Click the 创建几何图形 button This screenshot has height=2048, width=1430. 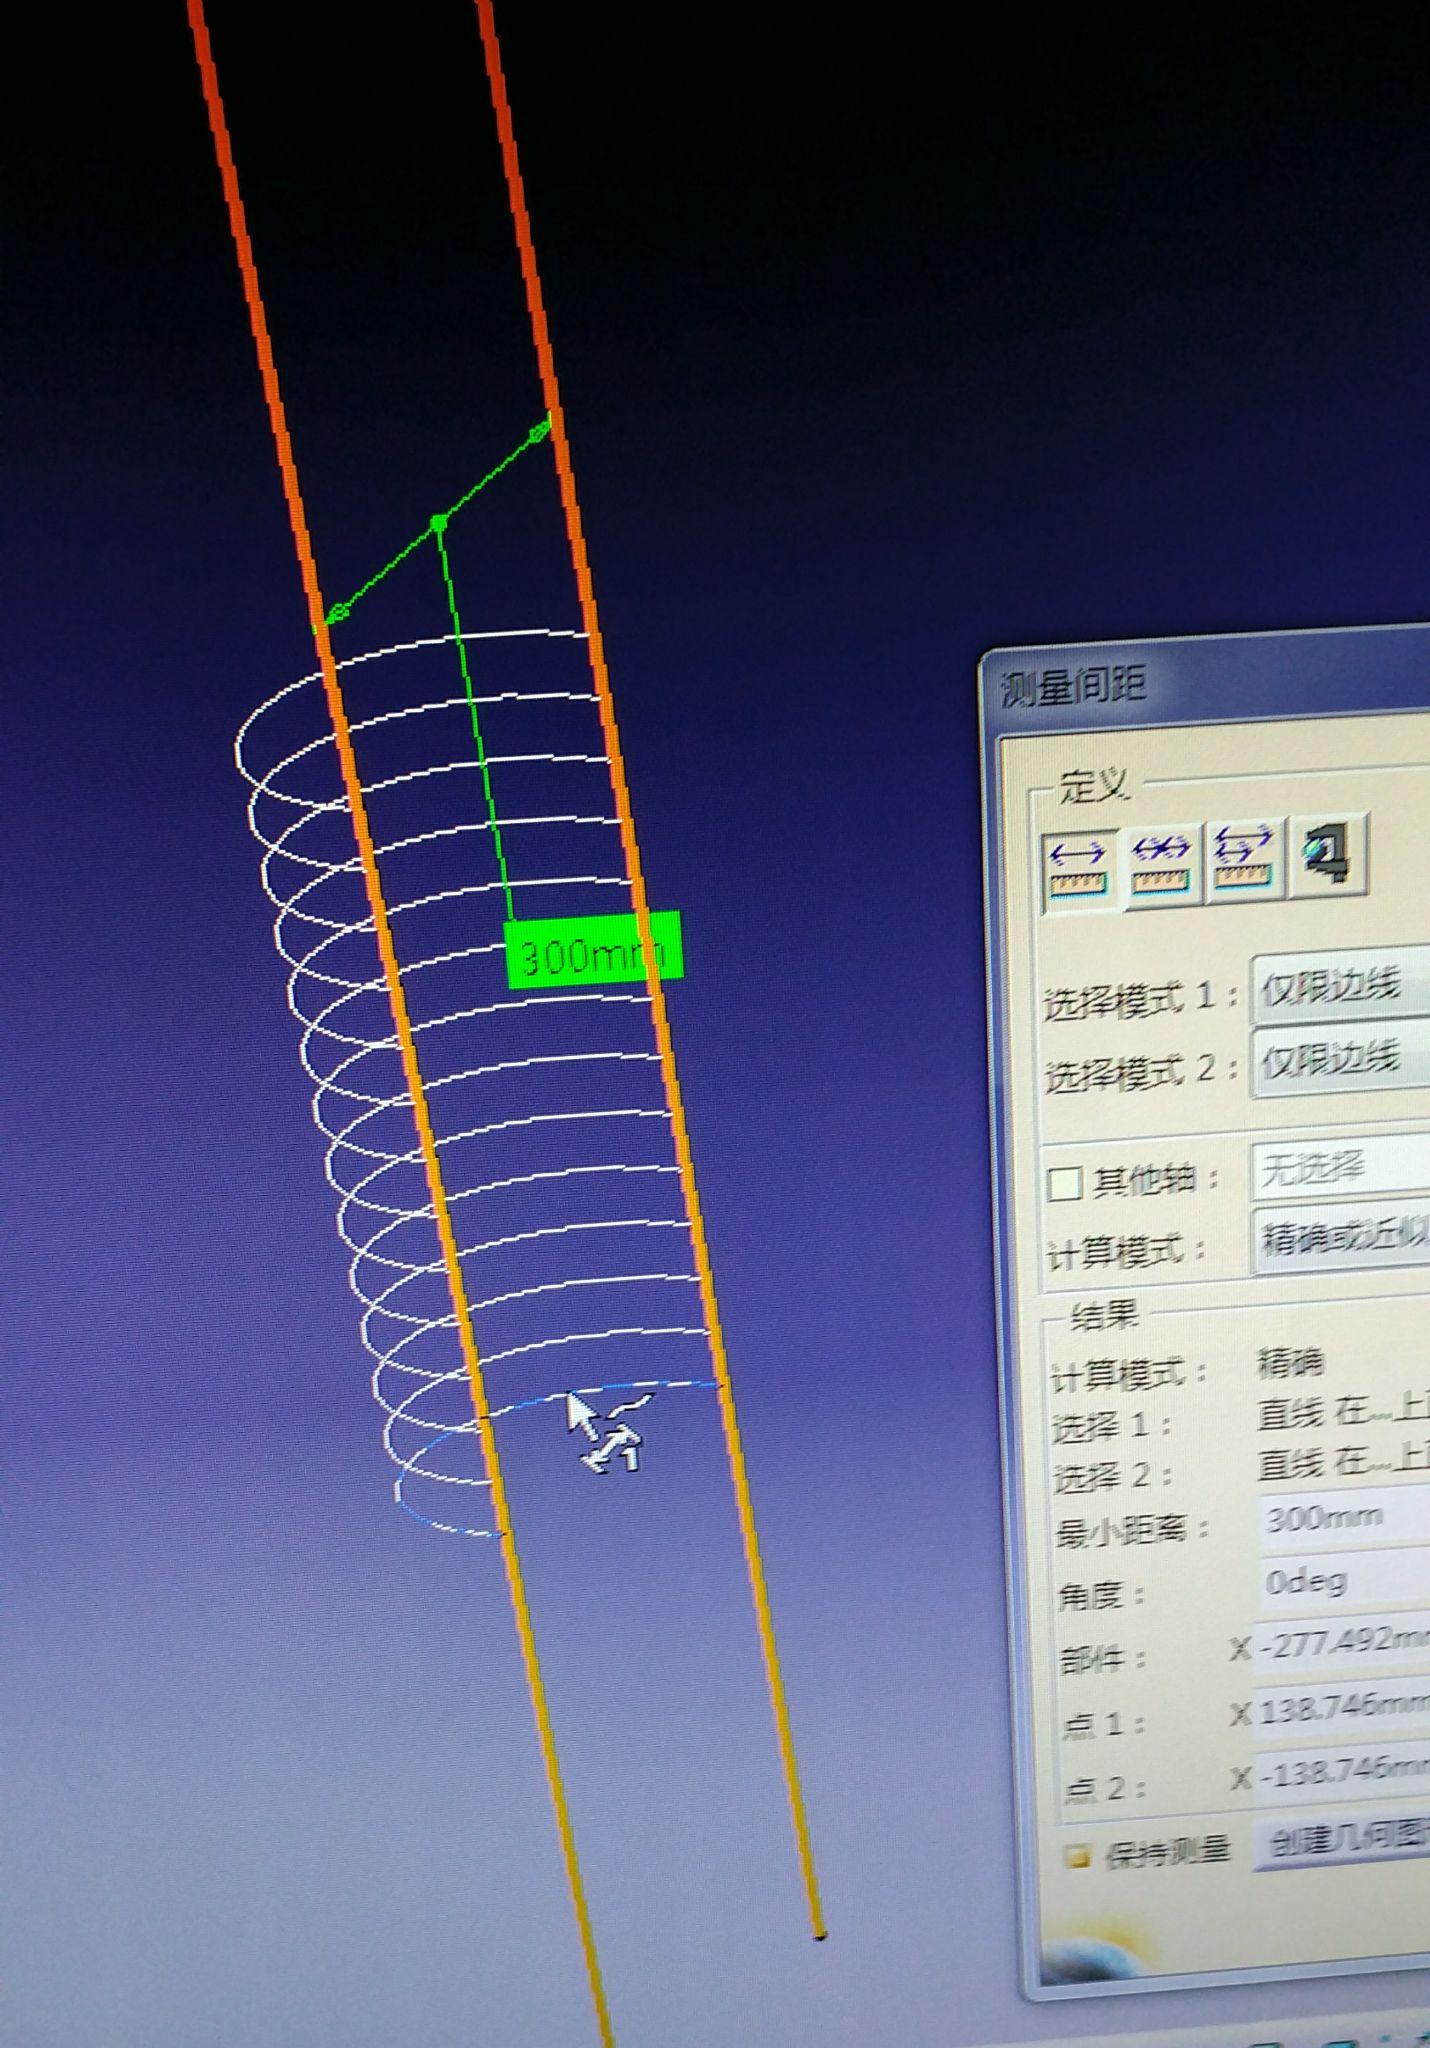tap(1343, 1841)
